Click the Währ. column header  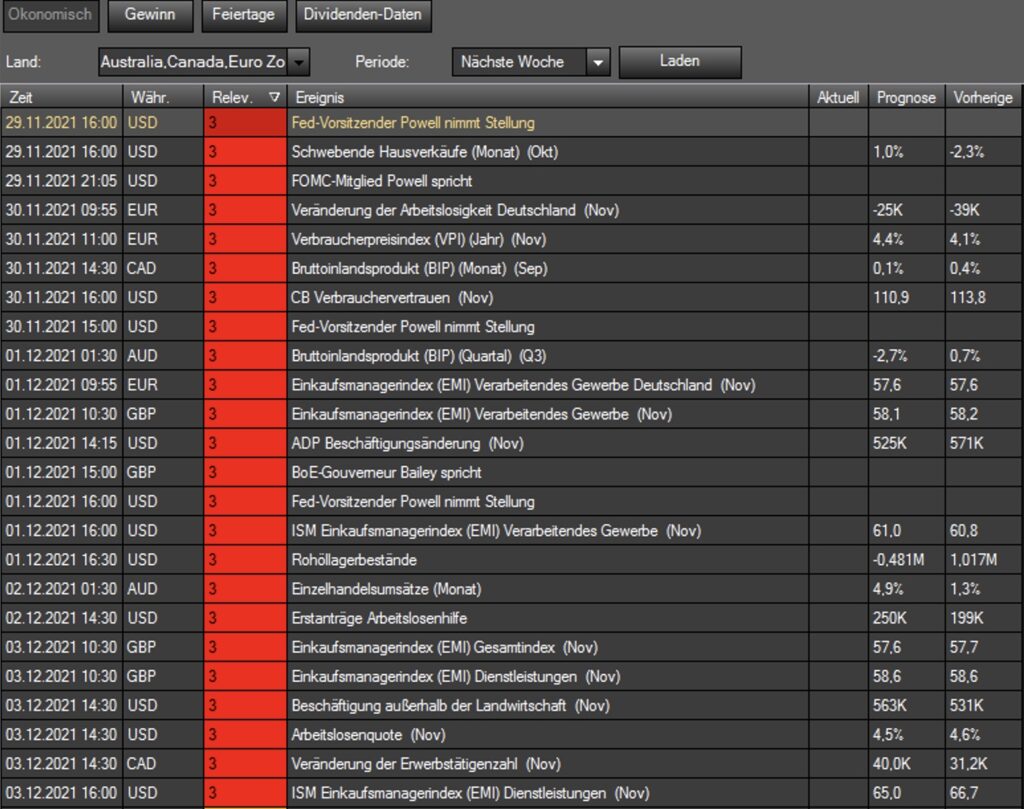(160, 98)
